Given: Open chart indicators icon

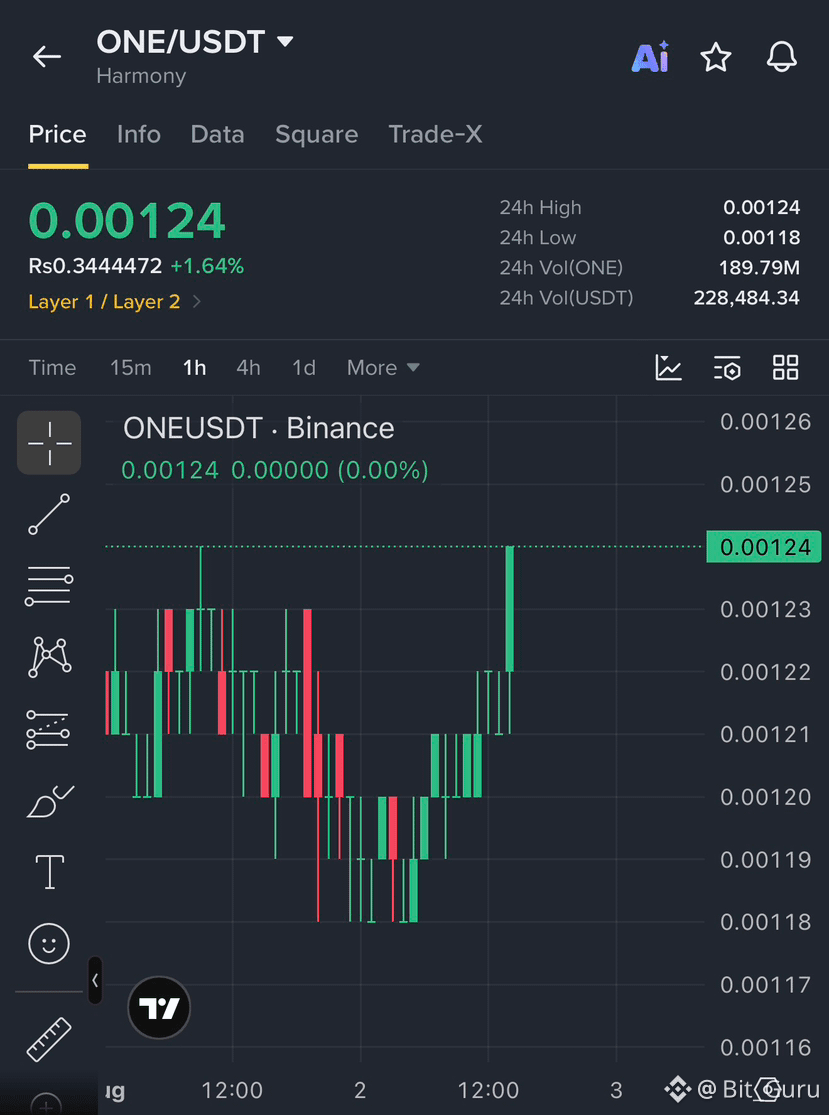Looking at the screenshot, I should [x=668, y=368].
